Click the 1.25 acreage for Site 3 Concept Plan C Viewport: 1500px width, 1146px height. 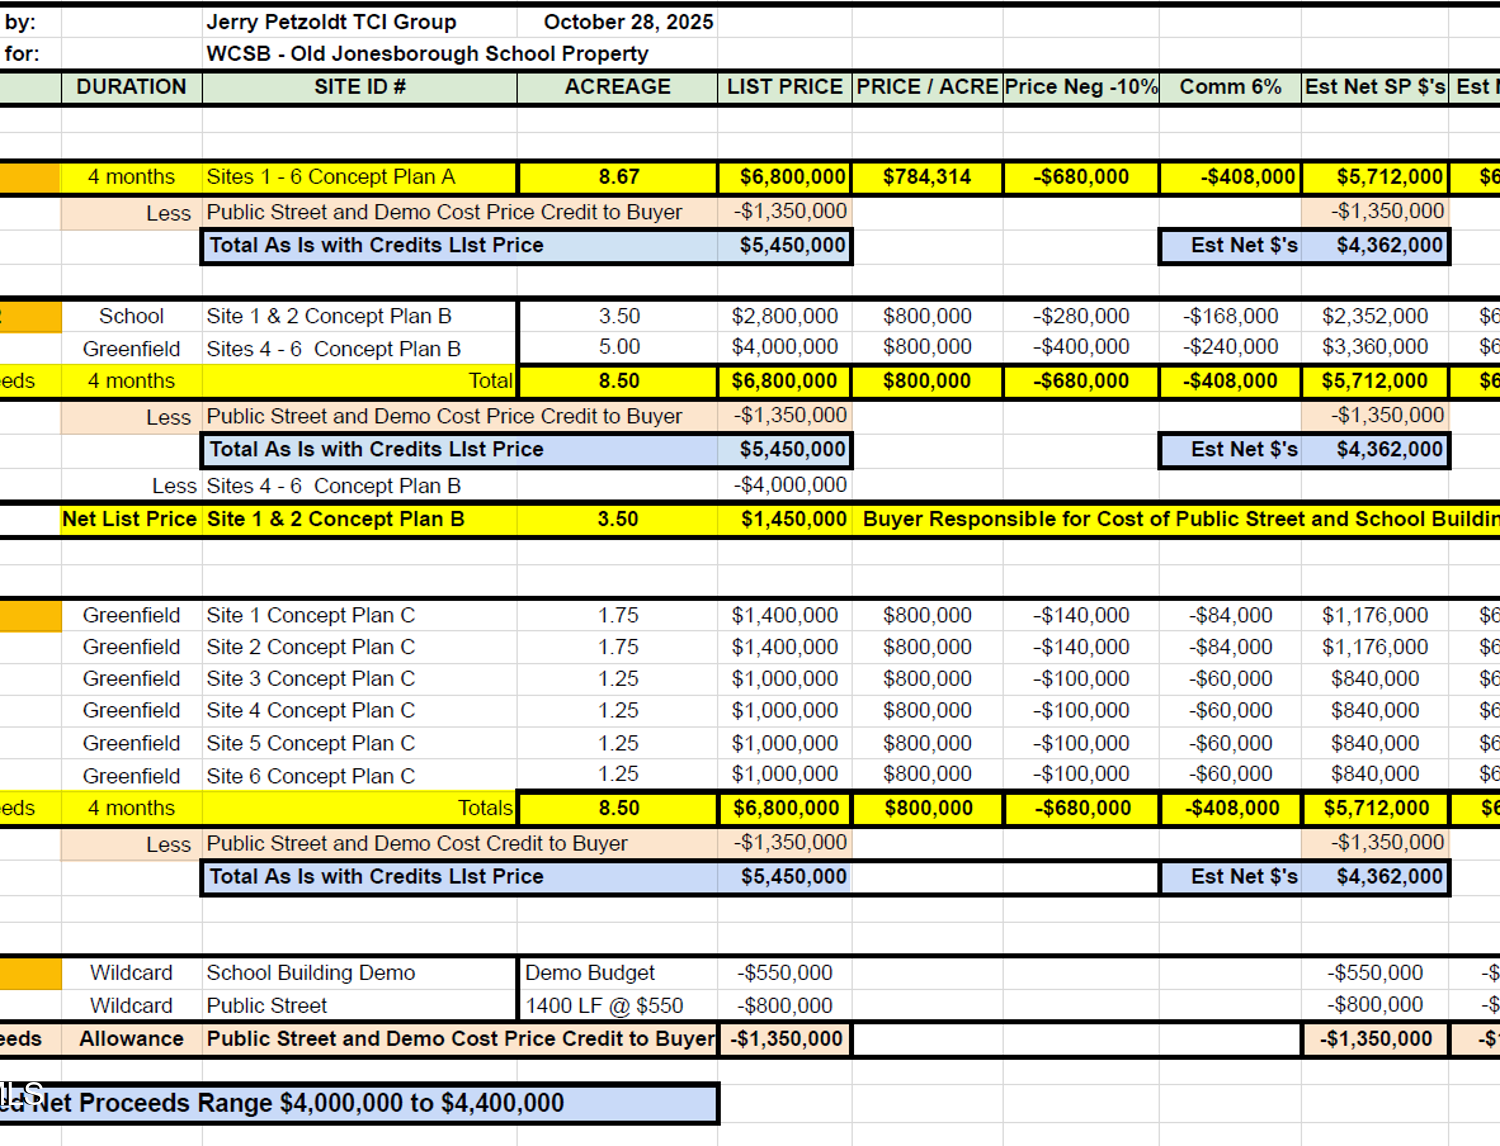point(618,678)
